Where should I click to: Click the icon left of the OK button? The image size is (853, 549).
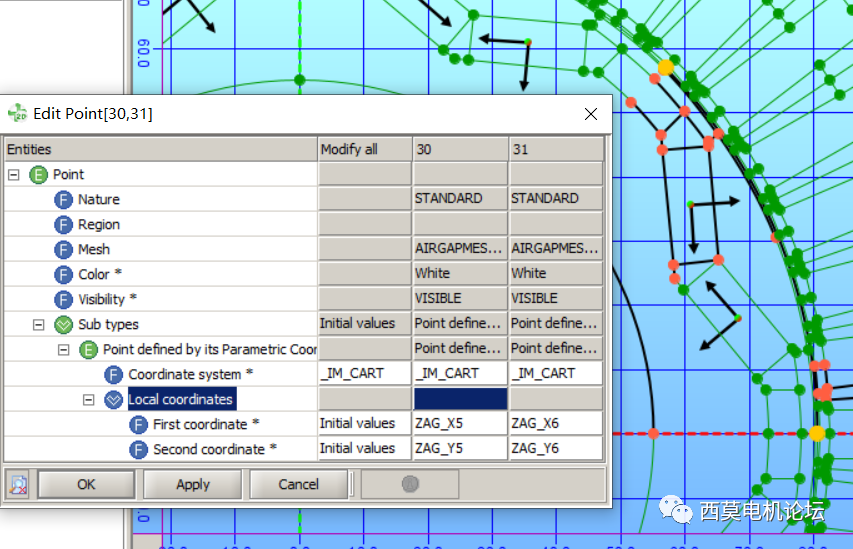click(x=19, y=484)
